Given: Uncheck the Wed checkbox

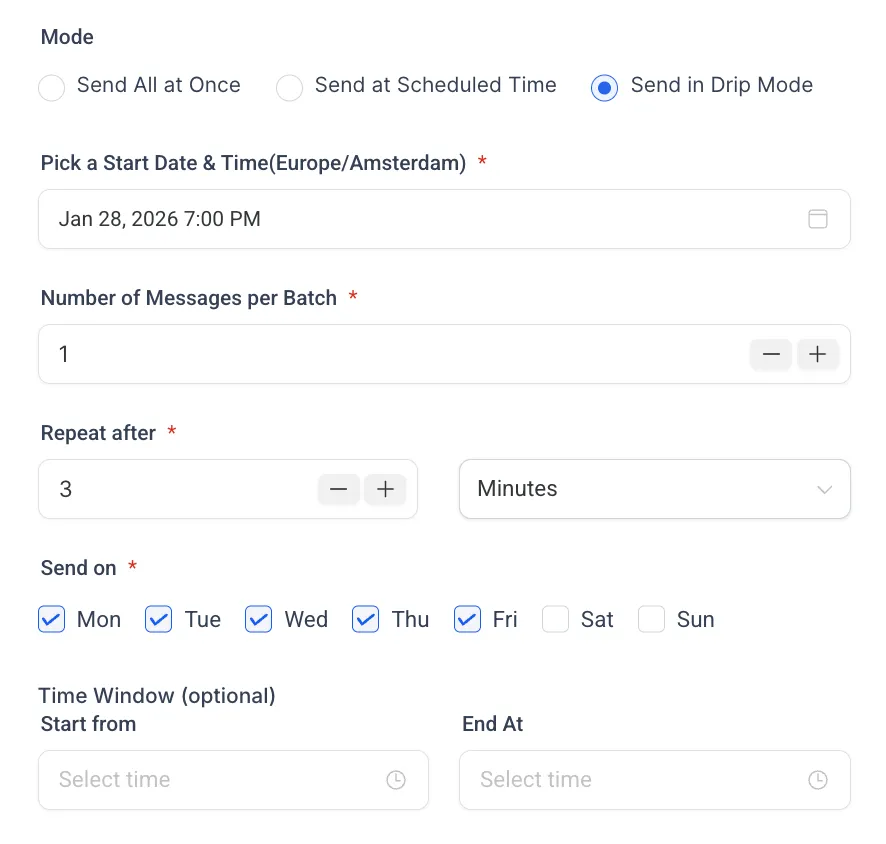Looking at the screenshot, I should click(258, 619).
